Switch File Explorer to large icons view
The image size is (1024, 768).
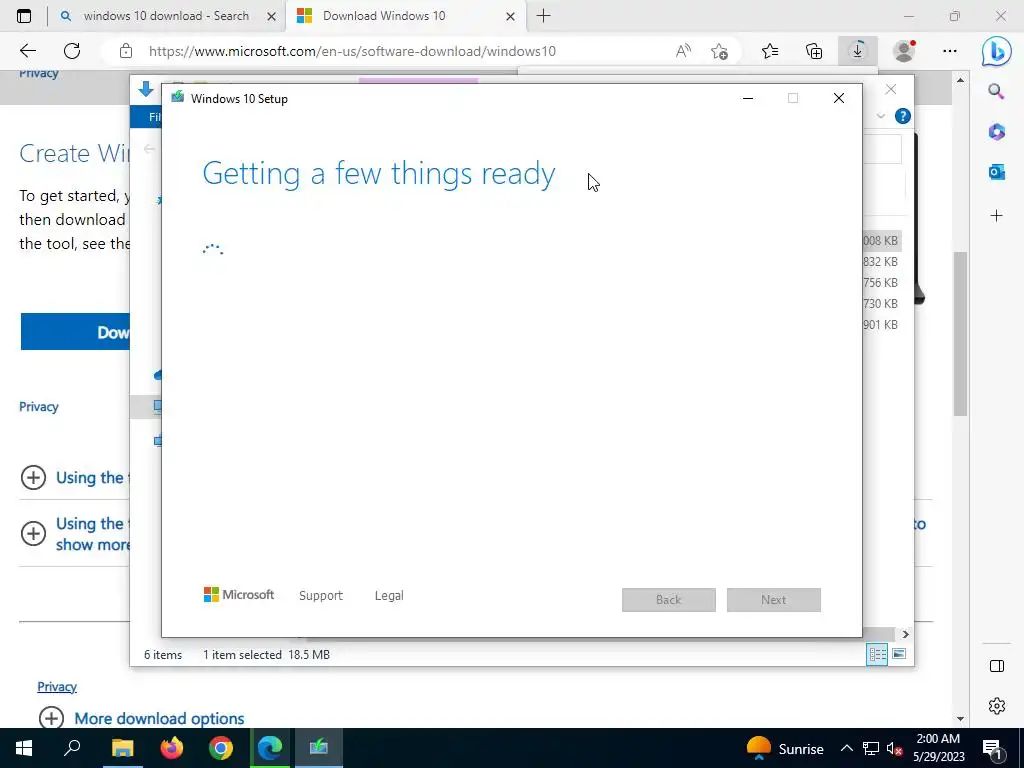[899, 654]
